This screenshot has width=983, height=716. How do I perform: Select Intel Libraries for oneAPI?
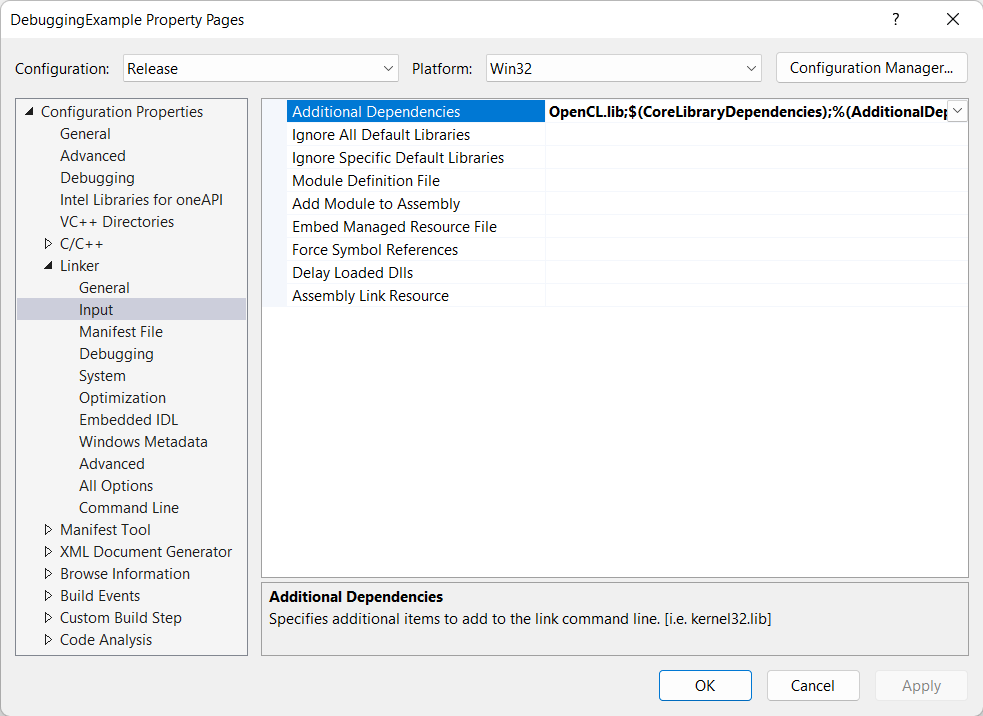pyautogui.click(x=141, y=200)
